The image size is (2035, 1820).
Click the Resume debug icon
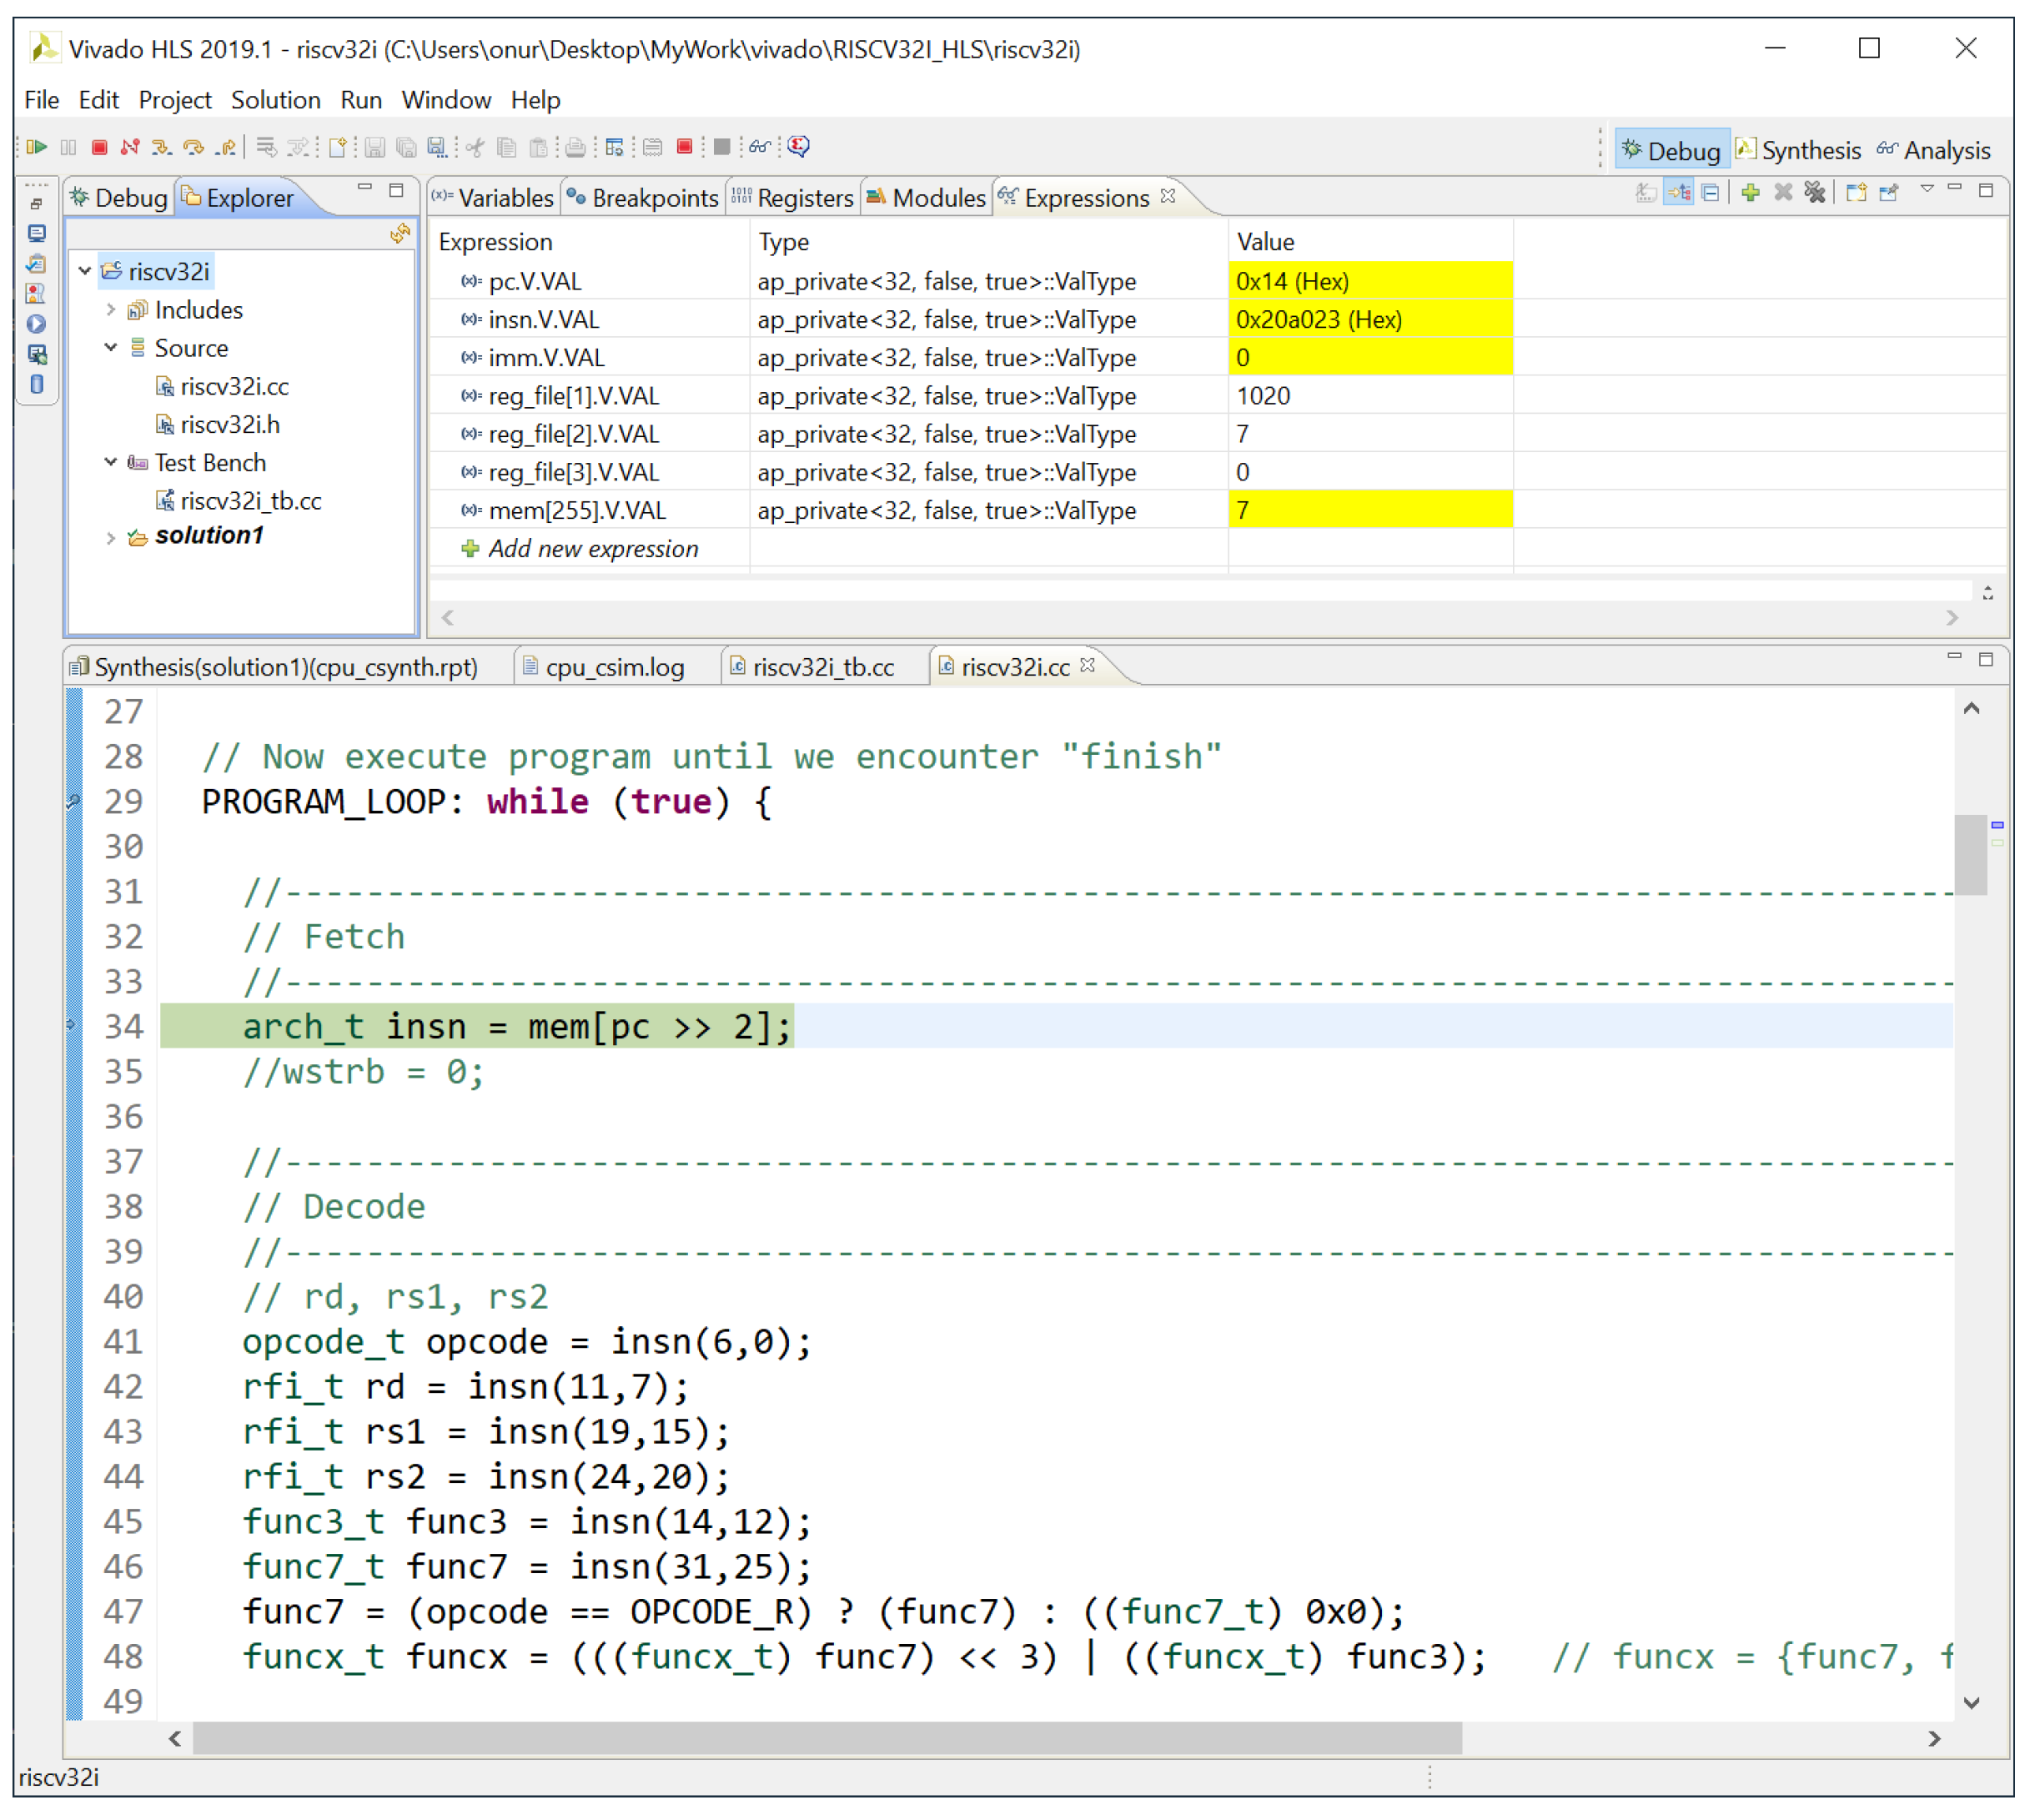[38, 148]
